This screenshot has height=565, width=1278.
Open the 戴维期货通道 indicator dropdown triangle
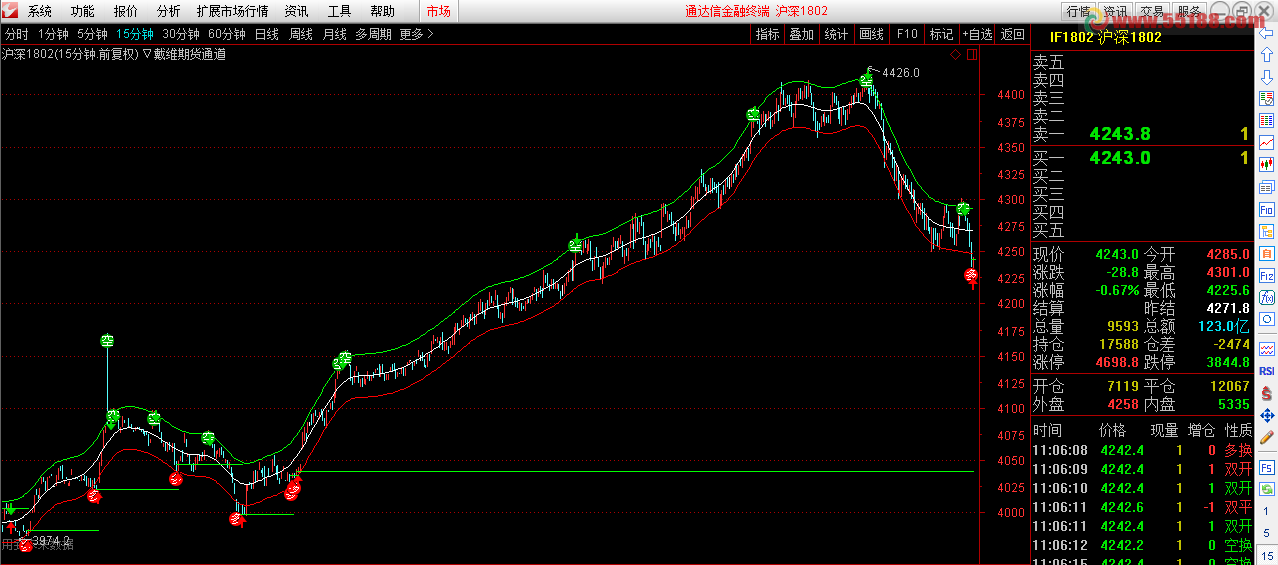[x=146, y=54]
